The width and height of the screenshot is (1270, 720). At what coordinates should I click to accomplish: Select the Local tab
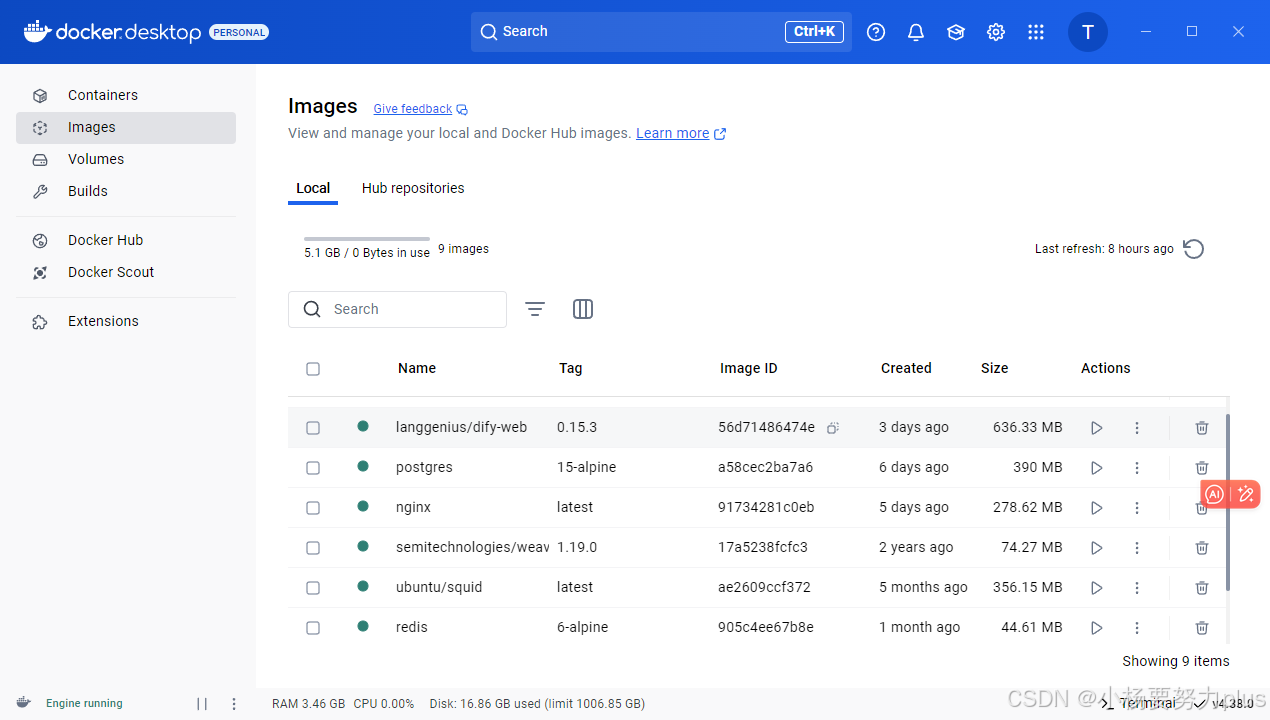313,188
